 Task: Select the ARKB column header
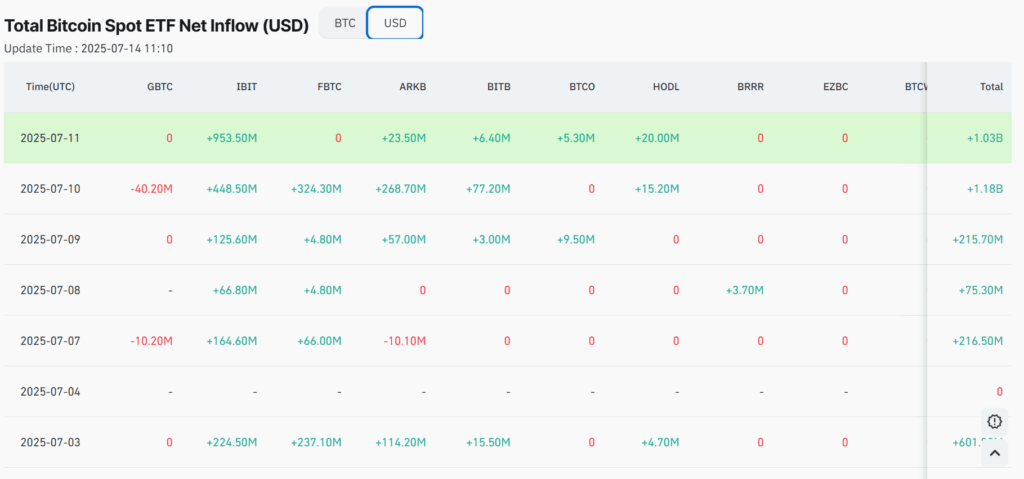coord(413,87)
